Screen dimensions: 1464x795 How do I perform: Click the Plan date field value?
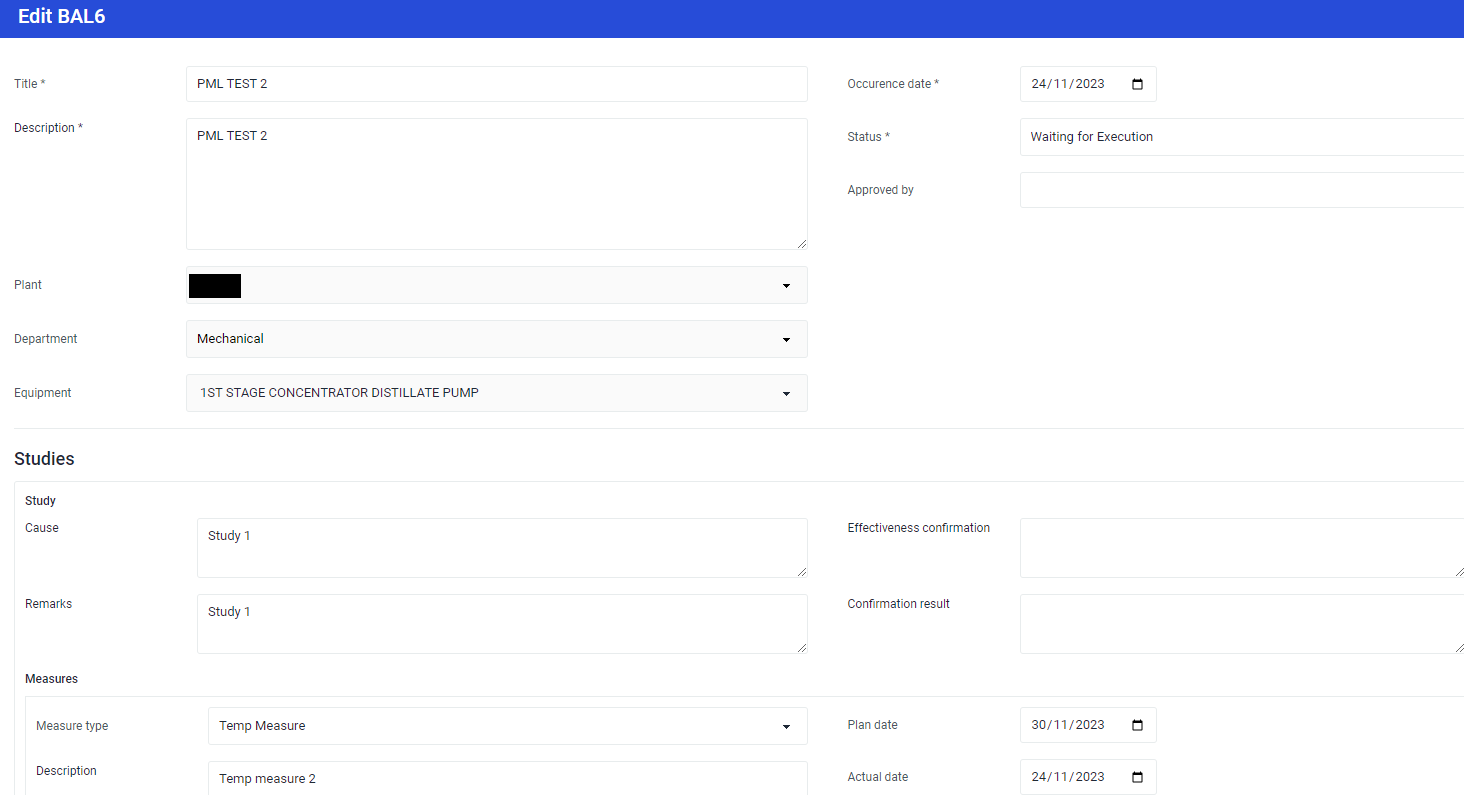click(x=1068, y=725)
